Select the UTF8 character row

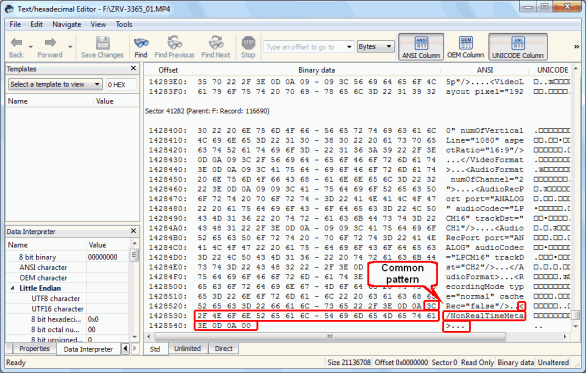(68, 299)
